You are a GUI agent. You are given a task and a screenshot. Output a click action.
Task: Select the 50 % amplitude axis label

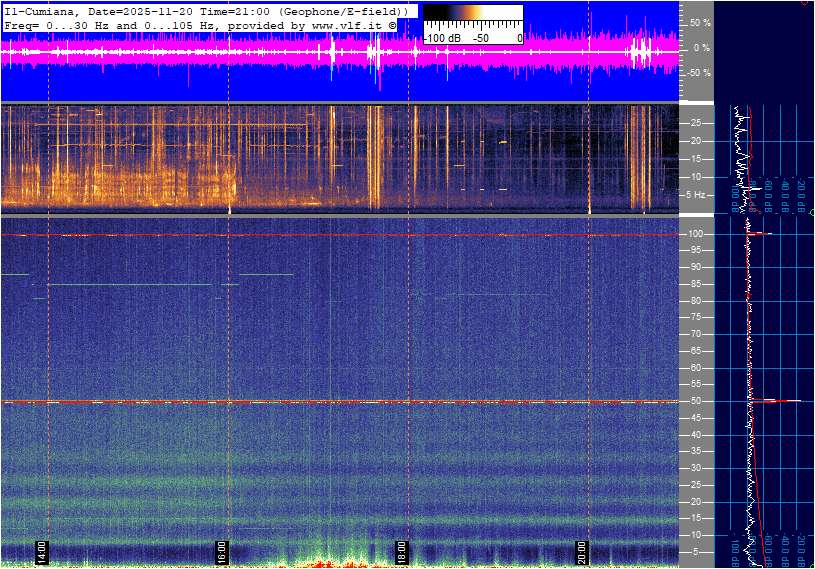click(699, 22)
